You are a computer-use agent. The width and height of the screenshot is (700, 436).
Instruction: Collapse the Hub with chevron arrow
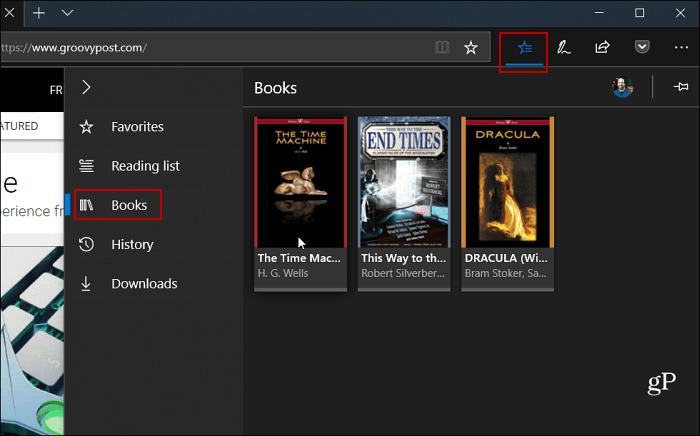(x=86, y=87)
